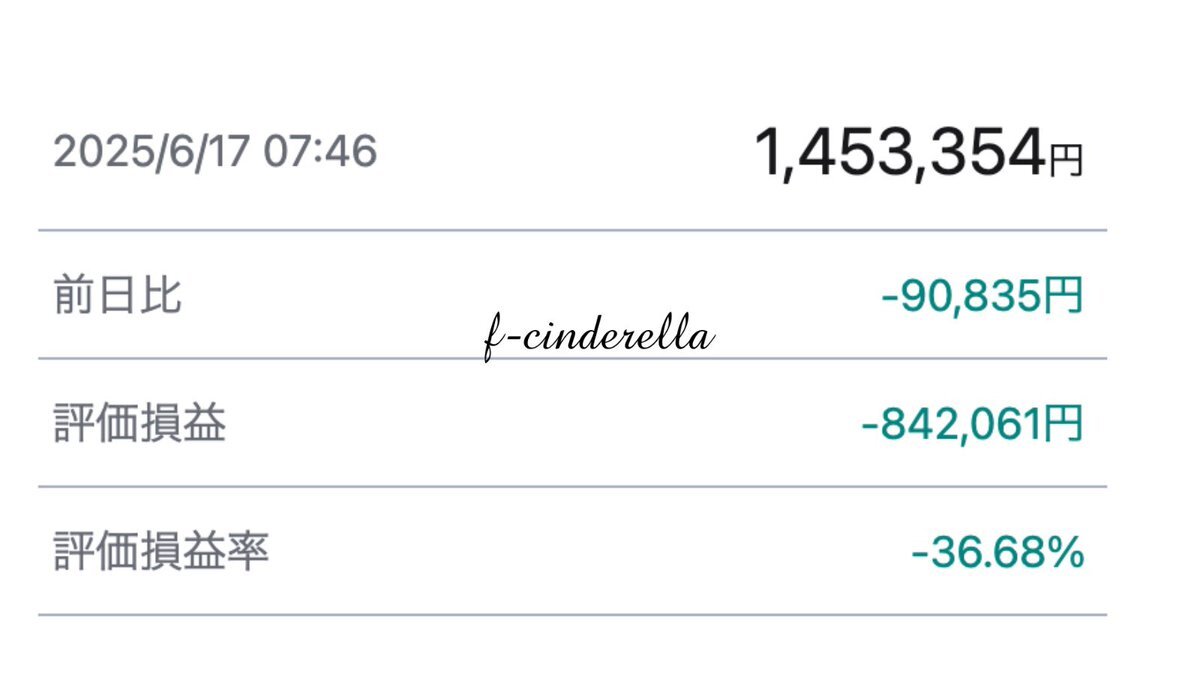The image size is (1200, 675).
Task: Click divider line beneath the 前日比 row
Action: (x=573, y=358)
